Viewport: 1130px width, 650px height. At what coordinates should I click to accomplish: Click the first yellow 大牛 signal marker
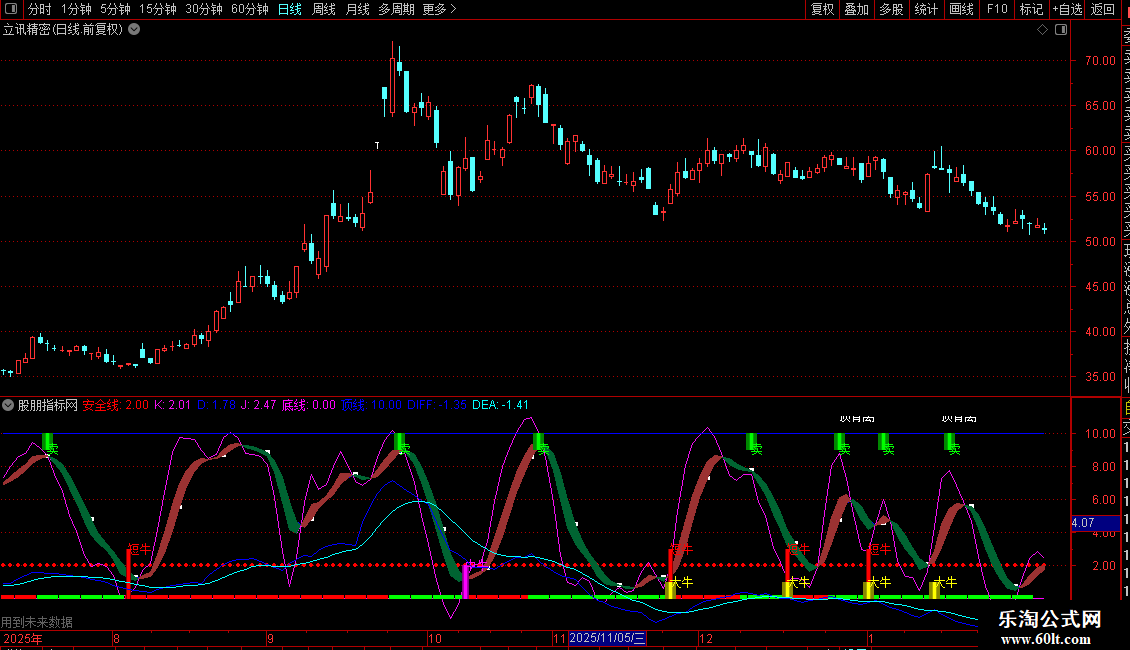(x=671, y=589)
